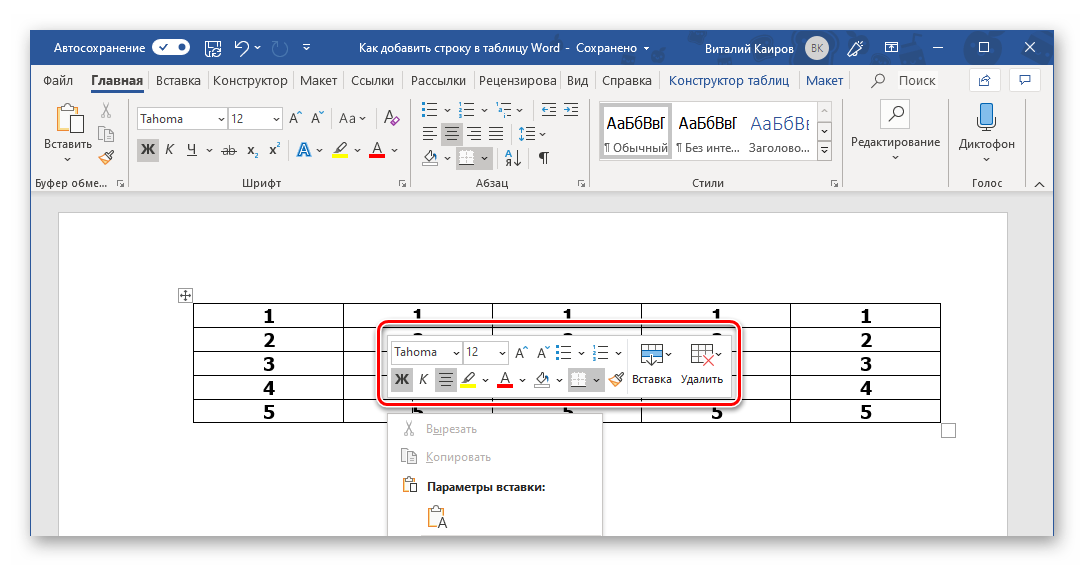The image size is (1084, 566).
Task: Click Text Effects A icon in ribbon
Action: [x=303, y=149]
